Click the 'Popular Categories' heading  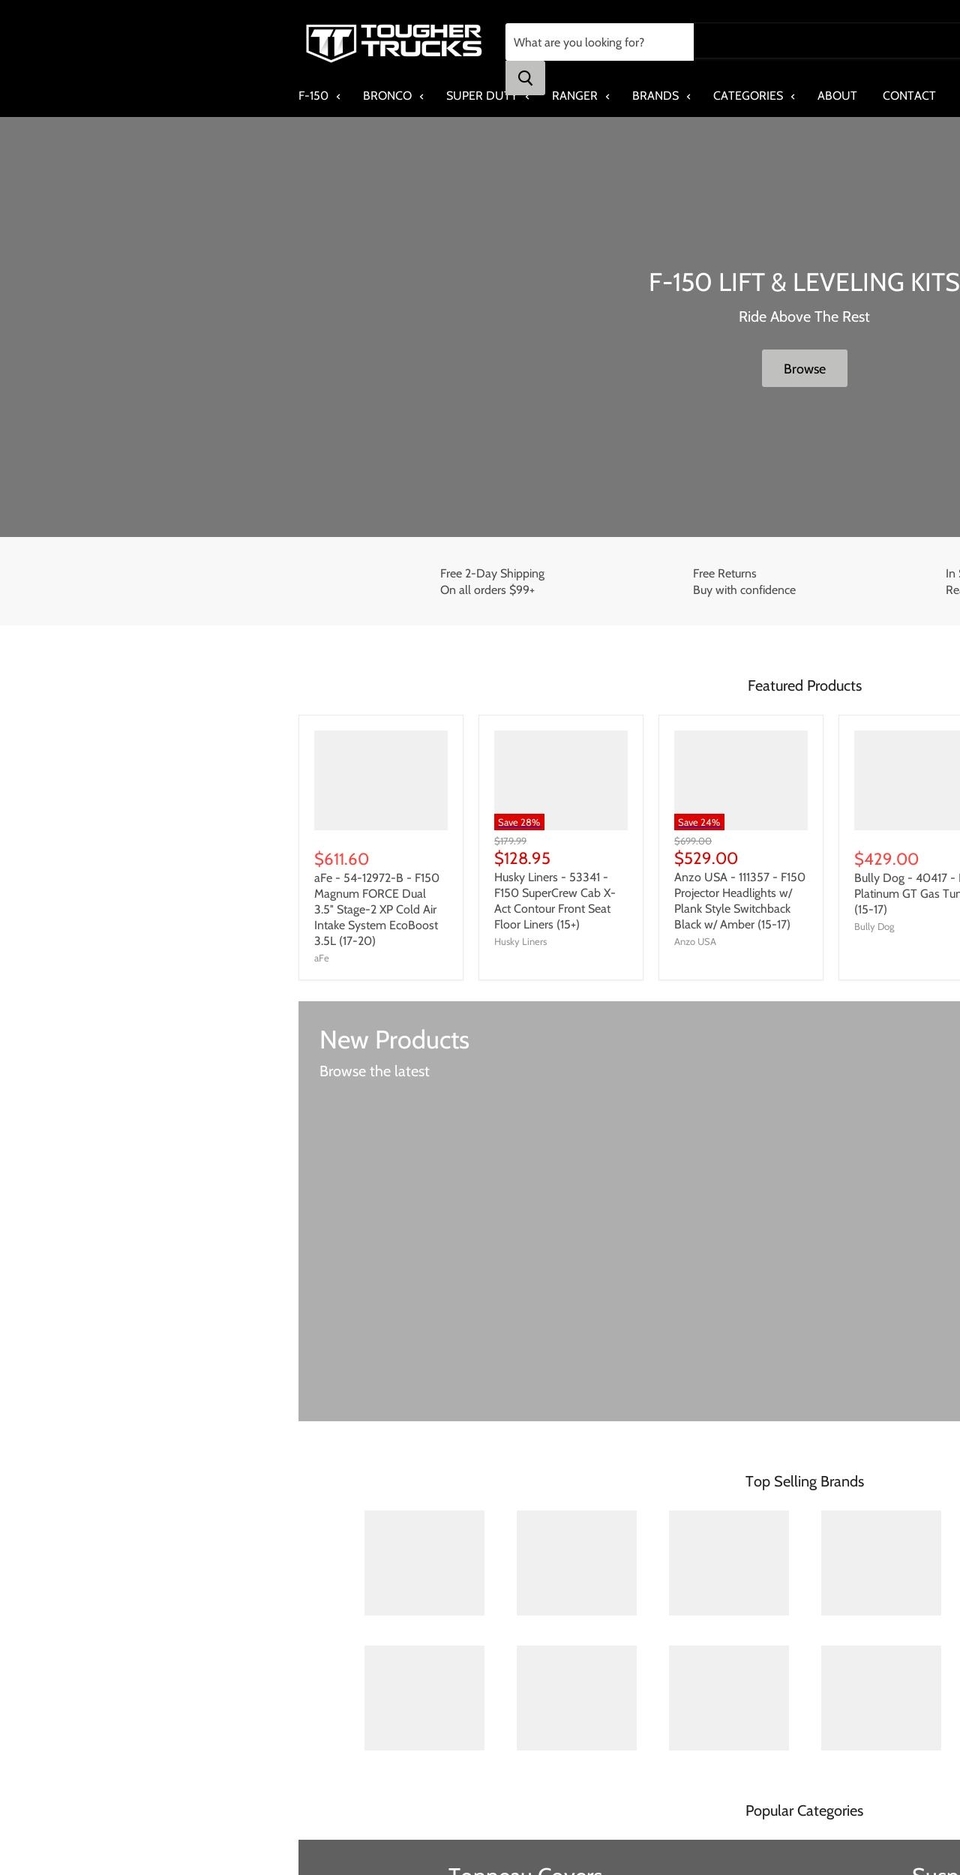804,1811
